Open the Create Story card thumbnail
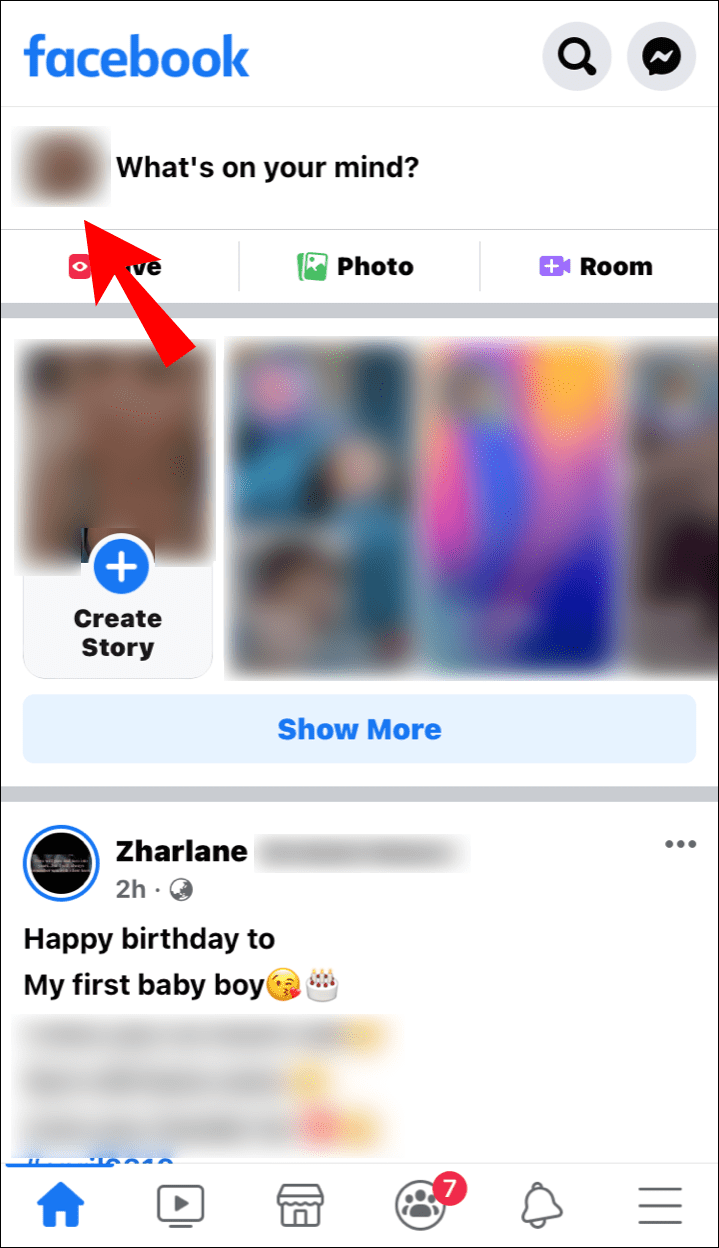Screen dimensions: 719x1248 pyautogui.click(x=118, y=509)
